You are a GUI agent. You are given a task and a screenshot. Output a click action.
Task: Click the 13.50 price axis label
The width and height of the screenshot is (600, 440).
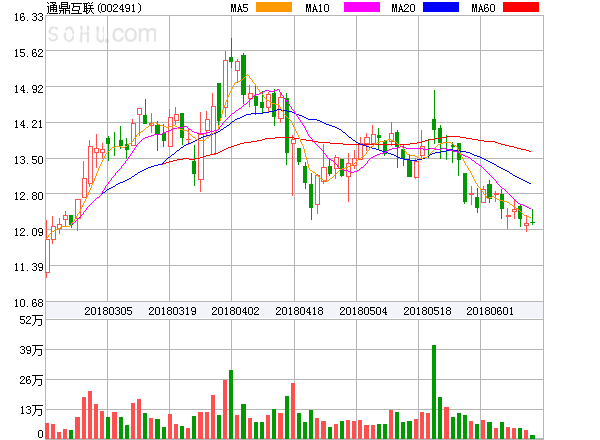29,160
